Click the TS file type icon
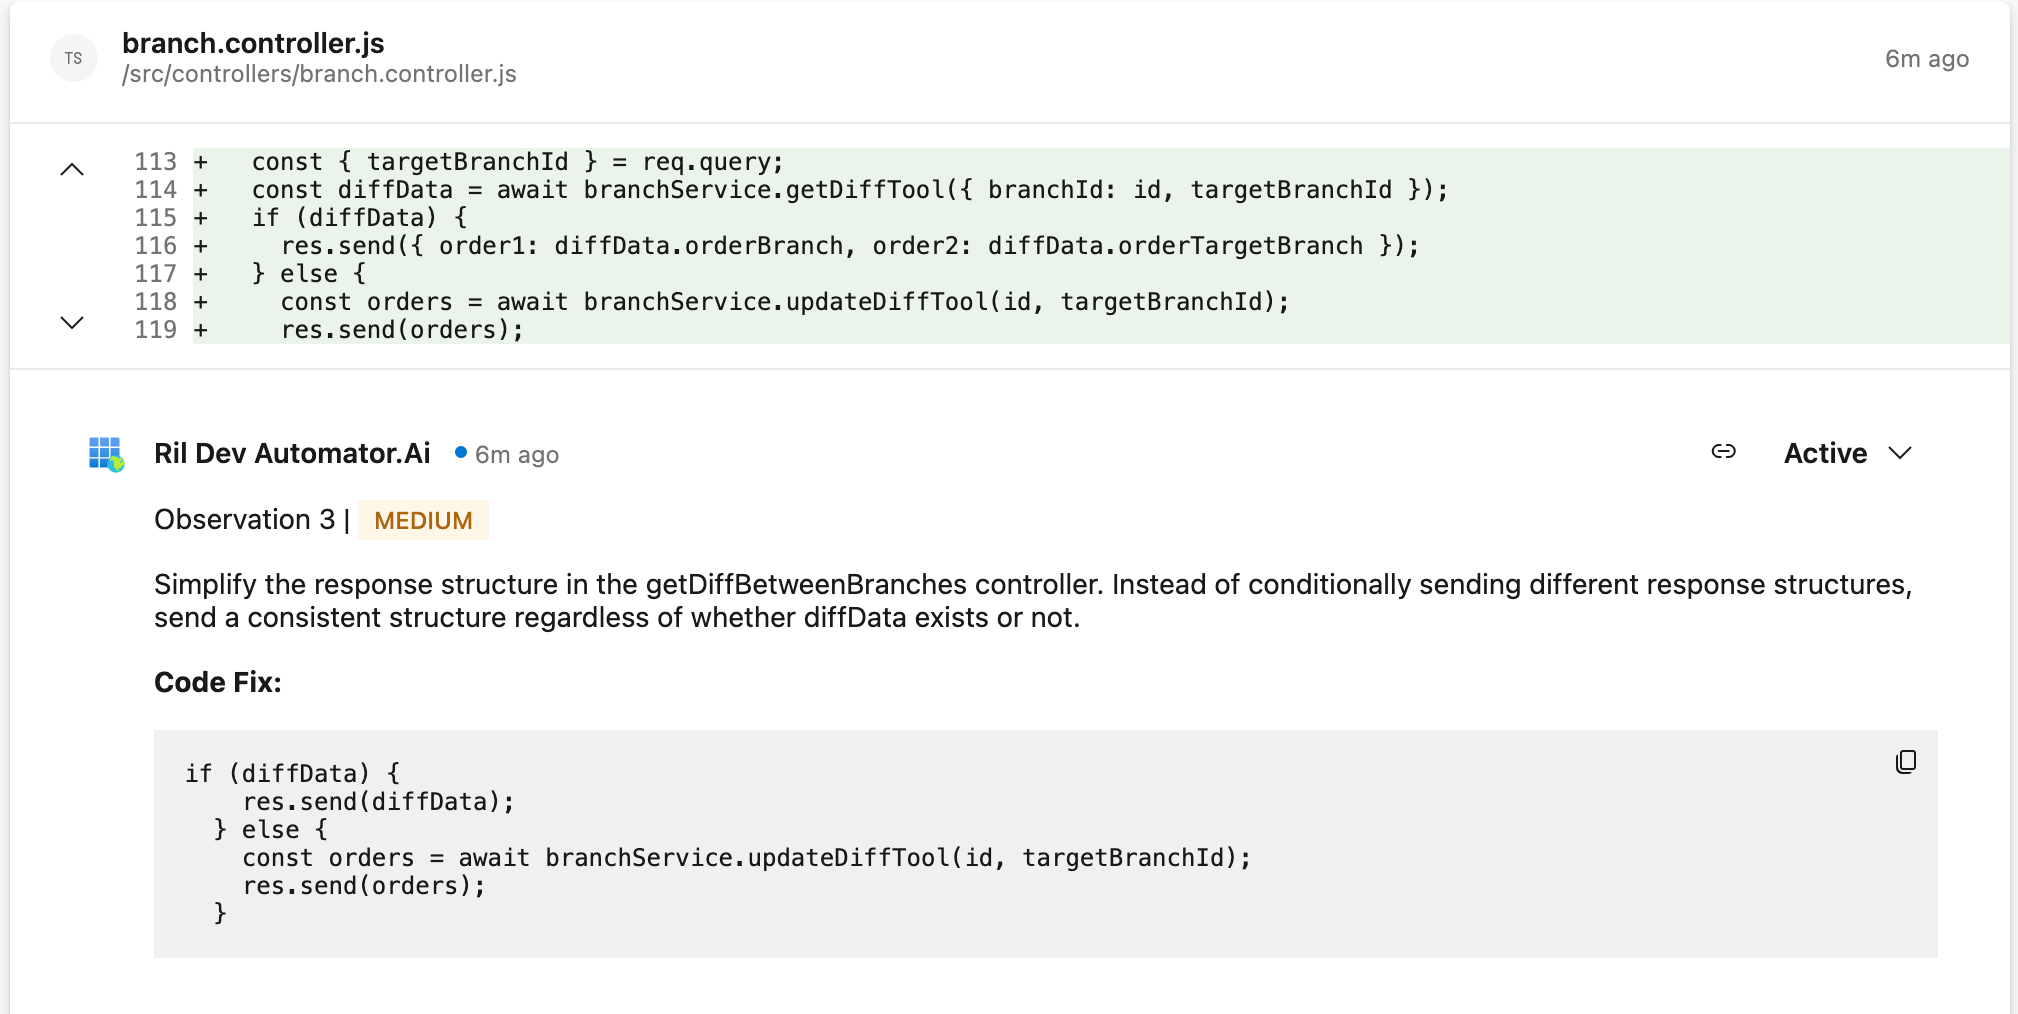The image size is (2018, 1014). [73, 58]
